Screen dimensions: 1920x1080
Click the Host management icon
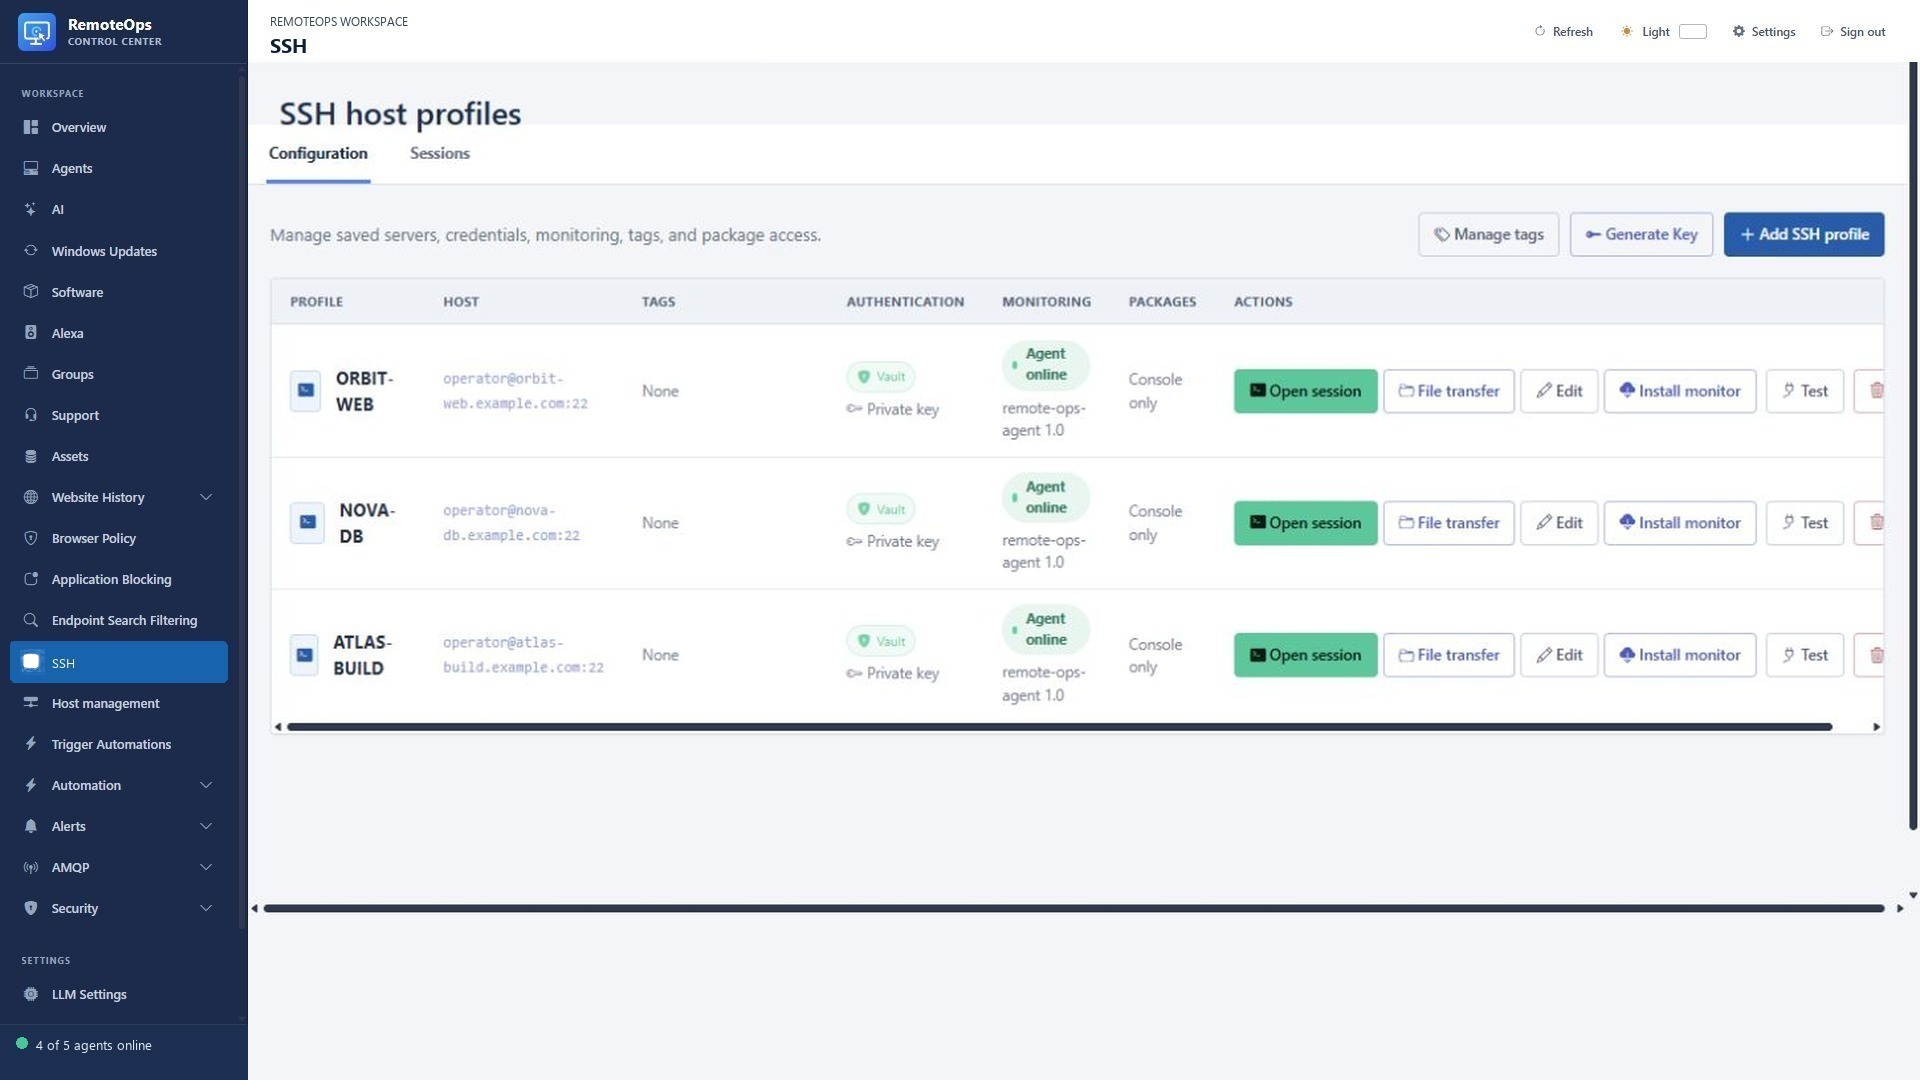click(31, 703)
